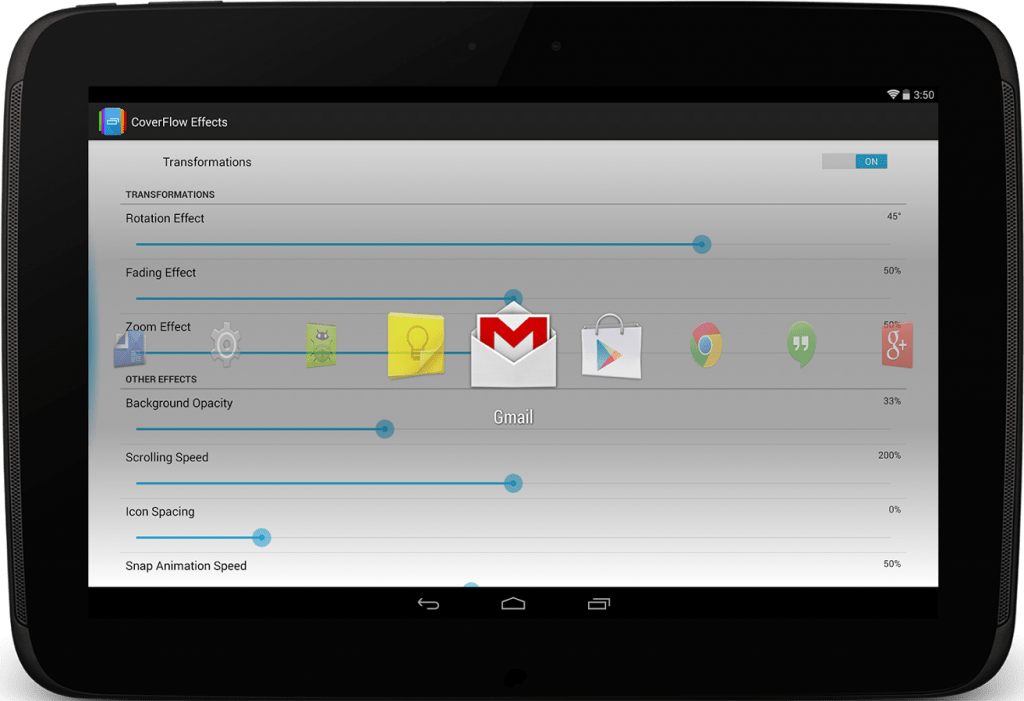Open the yellow Google Keep icon

tap(416, 345)
